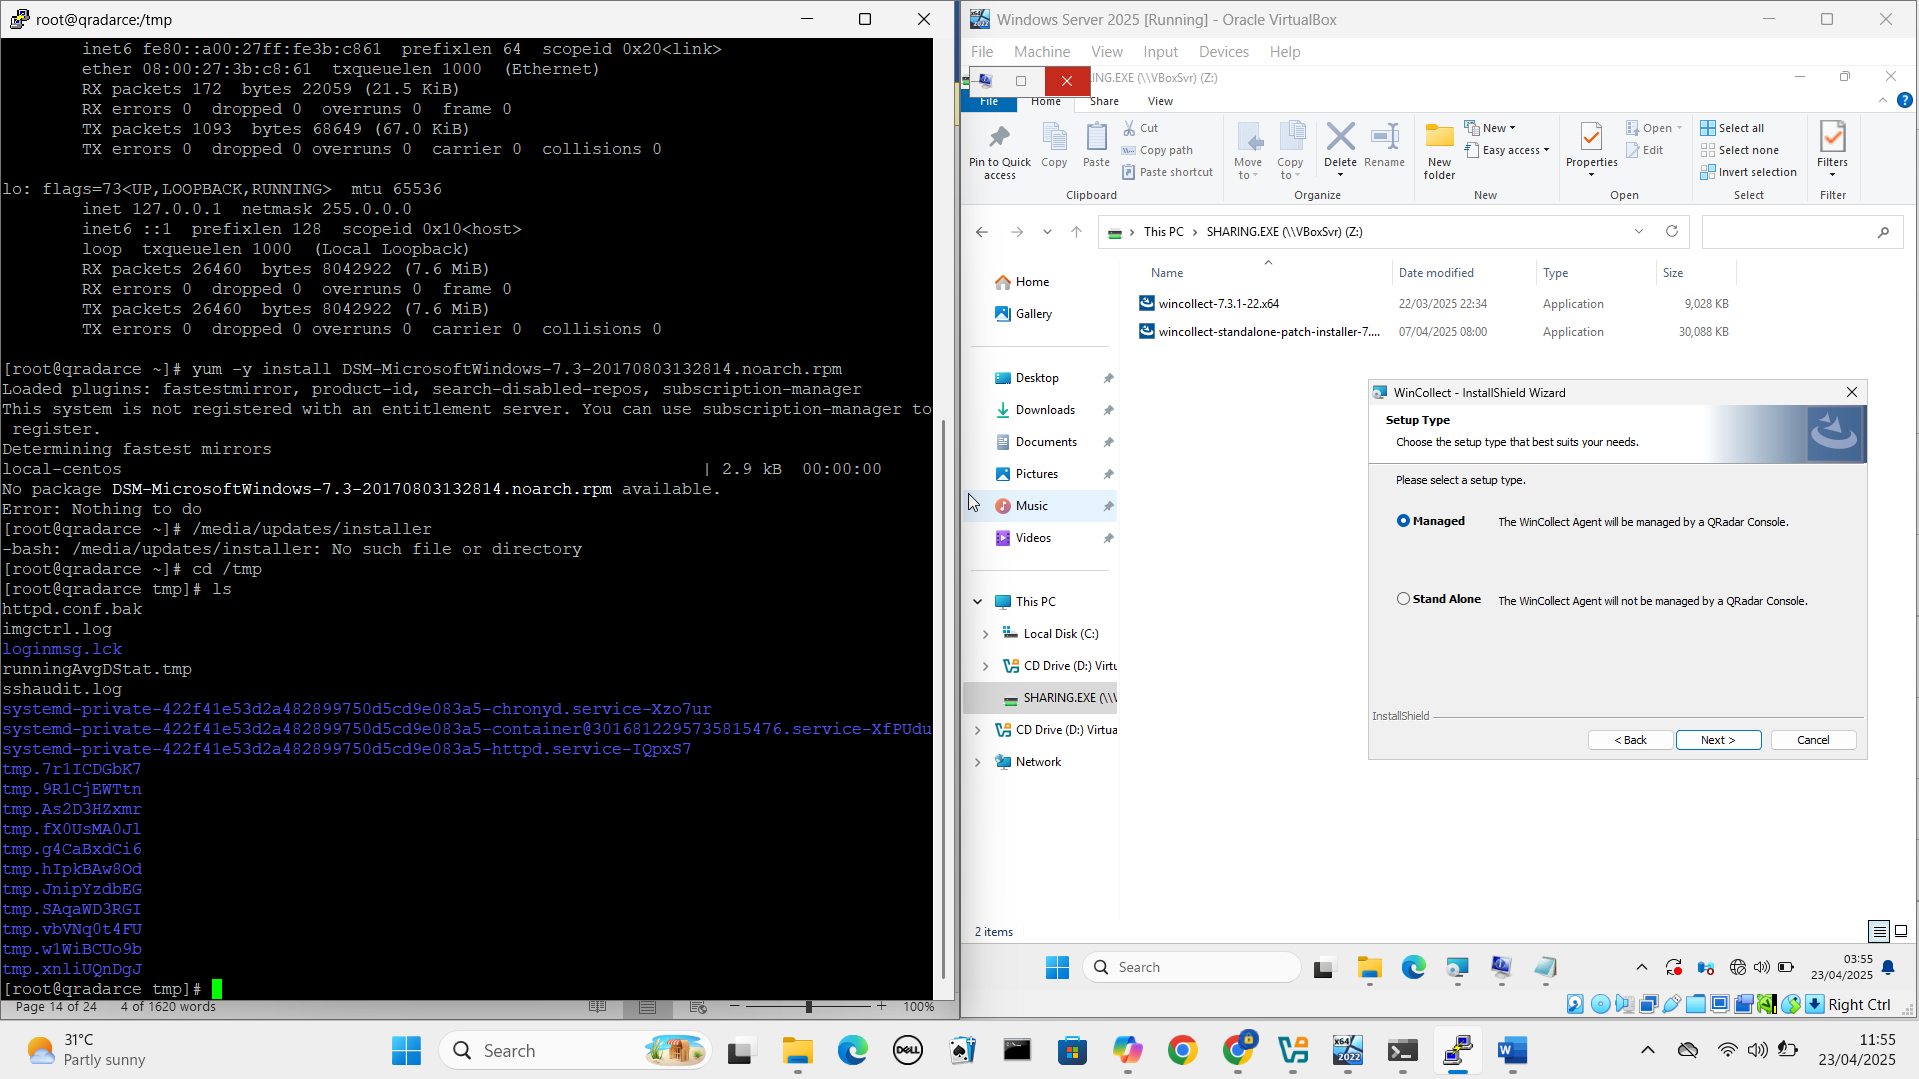
Task: Collapse the This PC tree node
Action: click(978, 602)
